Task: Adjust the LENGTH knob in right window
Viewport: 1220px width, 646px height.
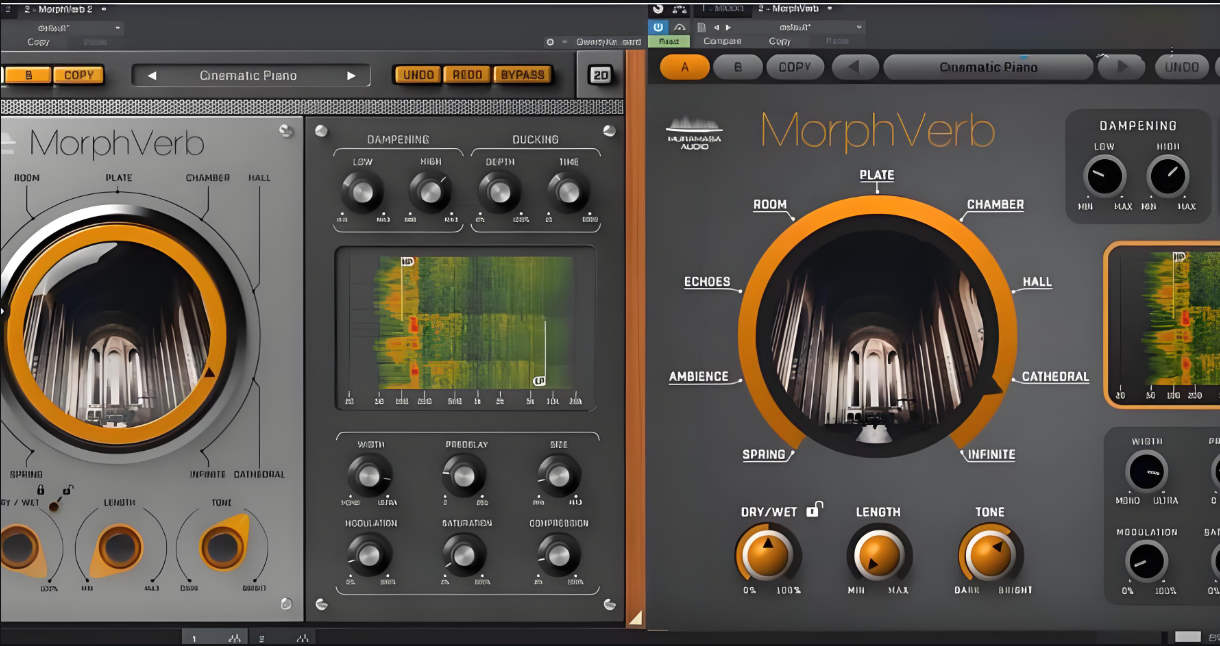Action: pyautogui.click(x=879, y=553)
